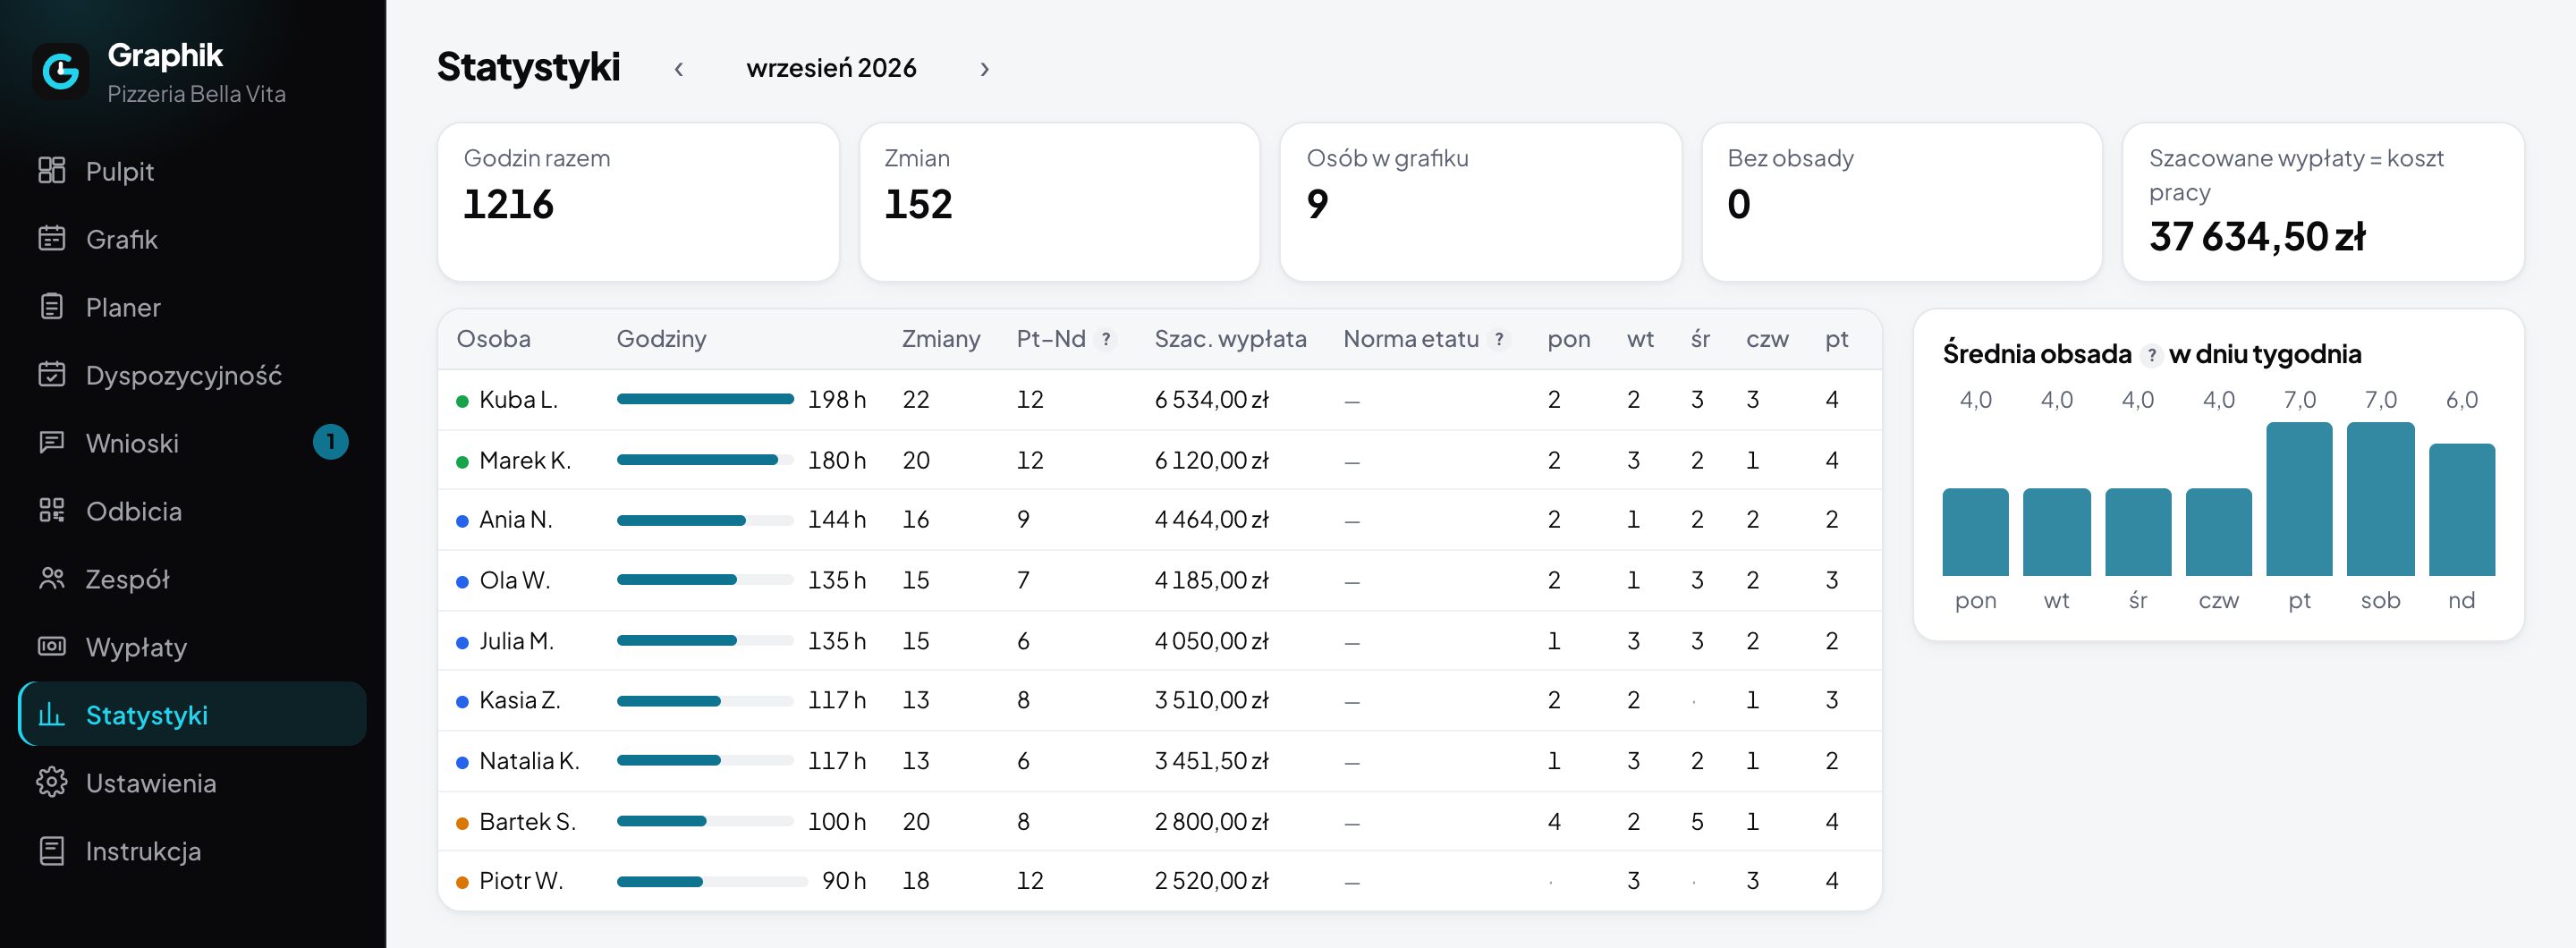
Task: Click the Ustawienia gear icon
Action: 51,782
